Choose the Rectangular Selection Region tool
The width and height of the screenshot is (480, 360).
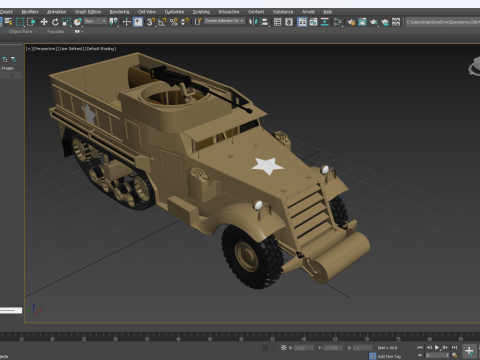coord(20,22)
